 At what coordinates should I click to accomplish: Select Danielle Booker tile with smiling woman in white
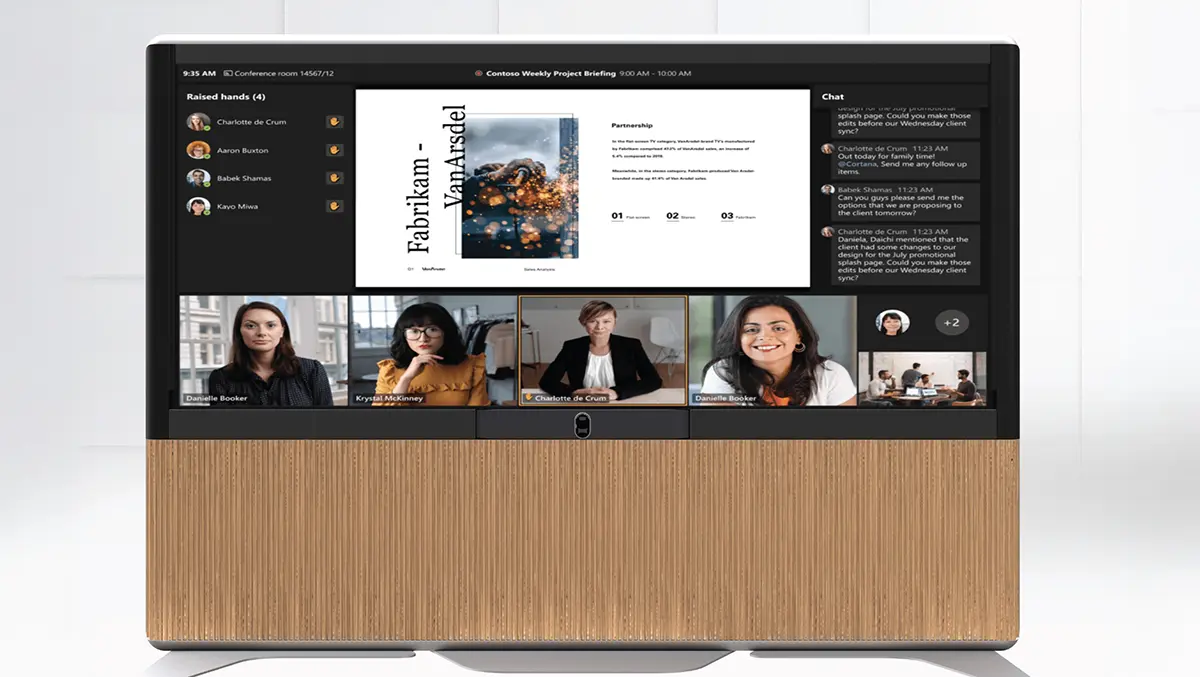(772, 350)
